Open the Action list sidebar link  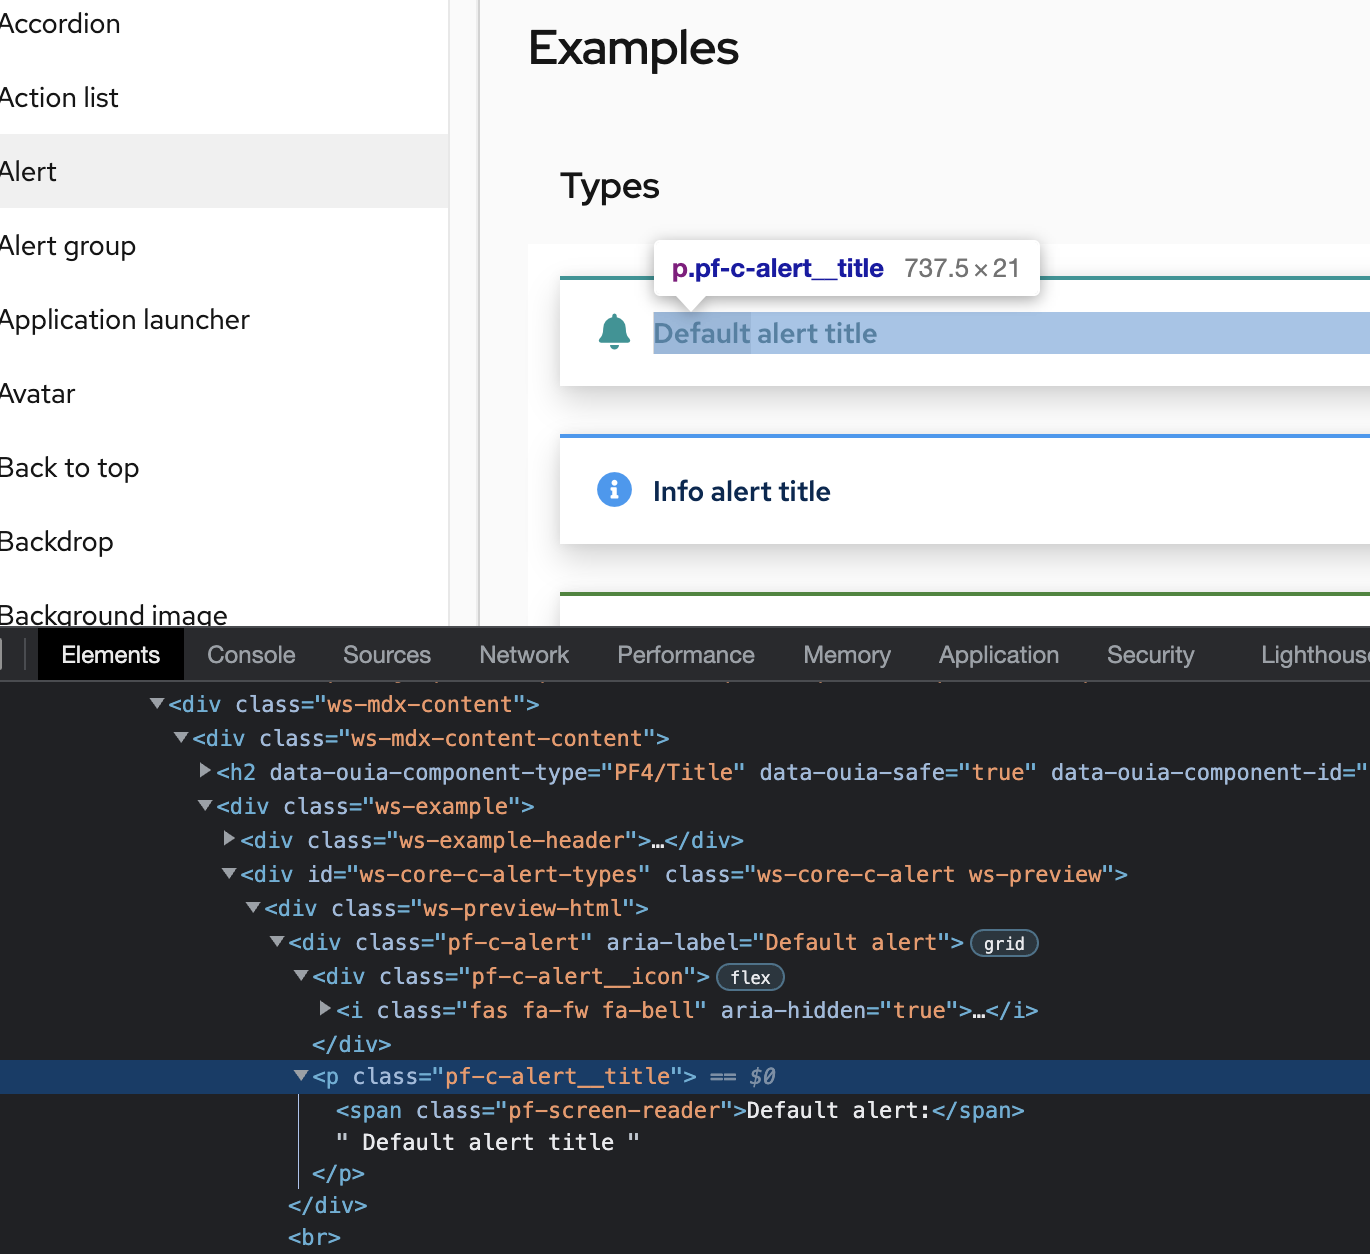coord(59,98)
